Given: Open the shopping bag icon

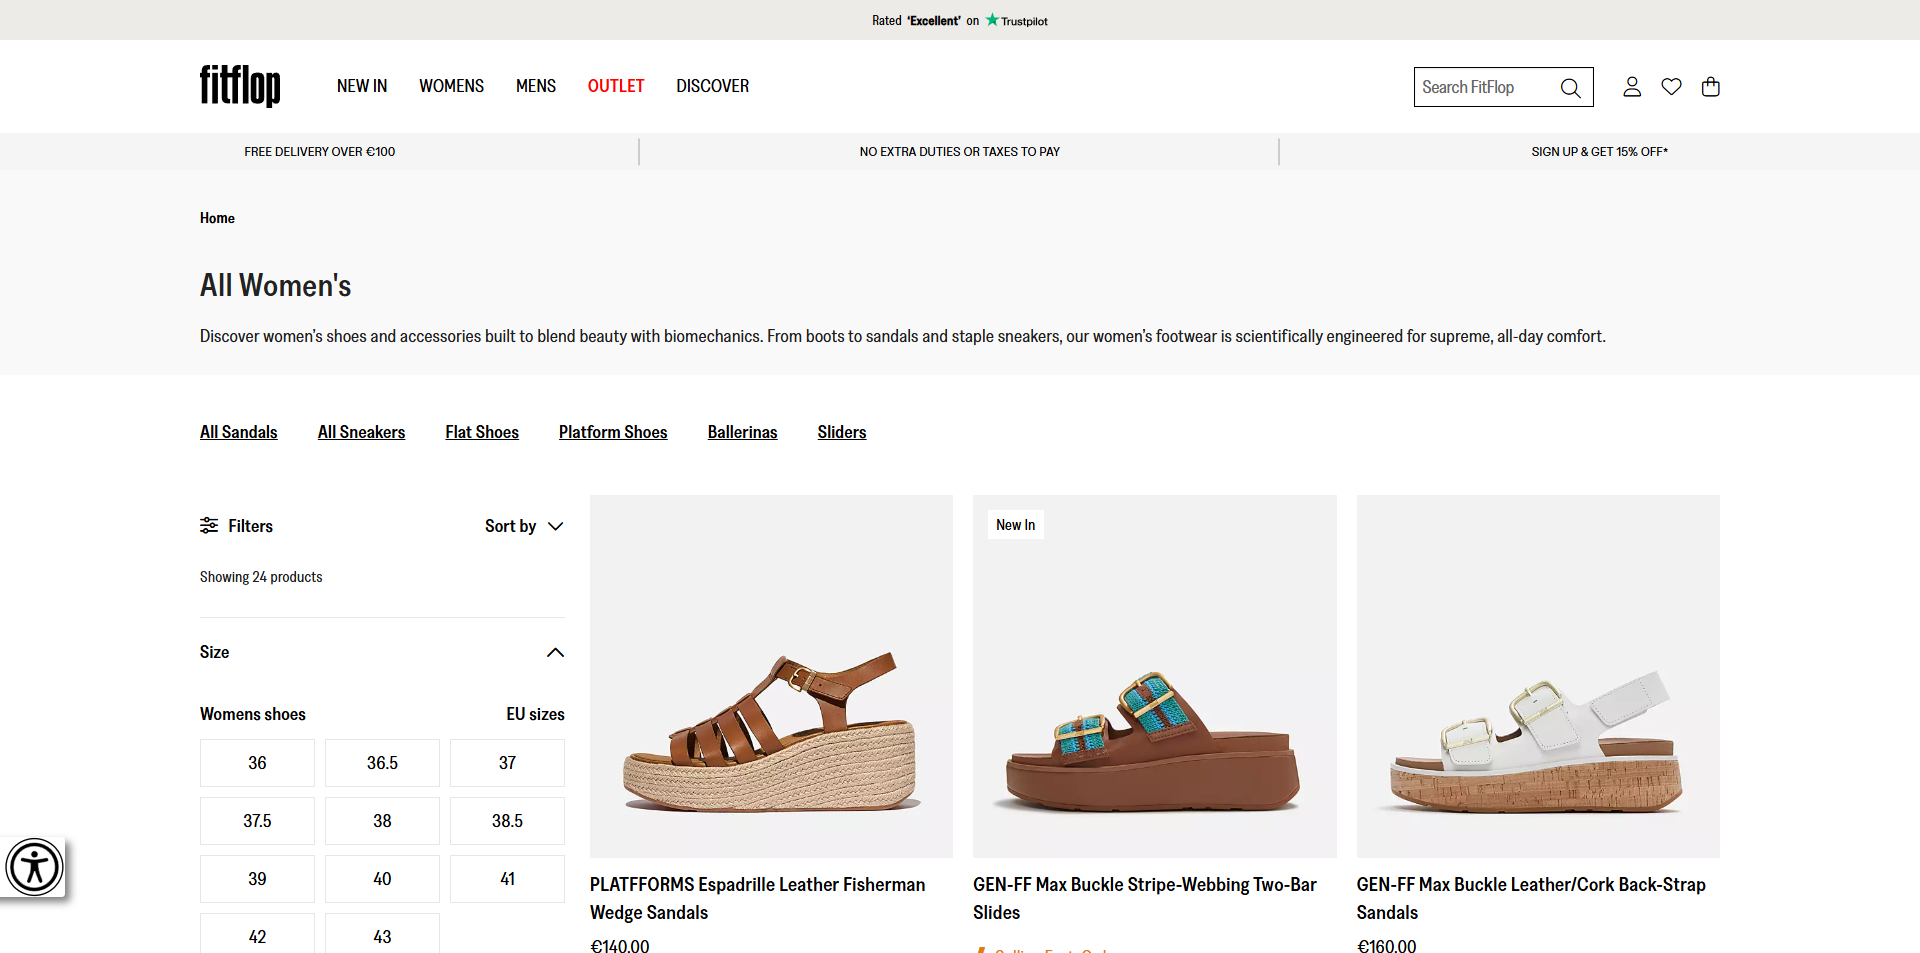Looking at the screenshot, I should point(1711,87).
